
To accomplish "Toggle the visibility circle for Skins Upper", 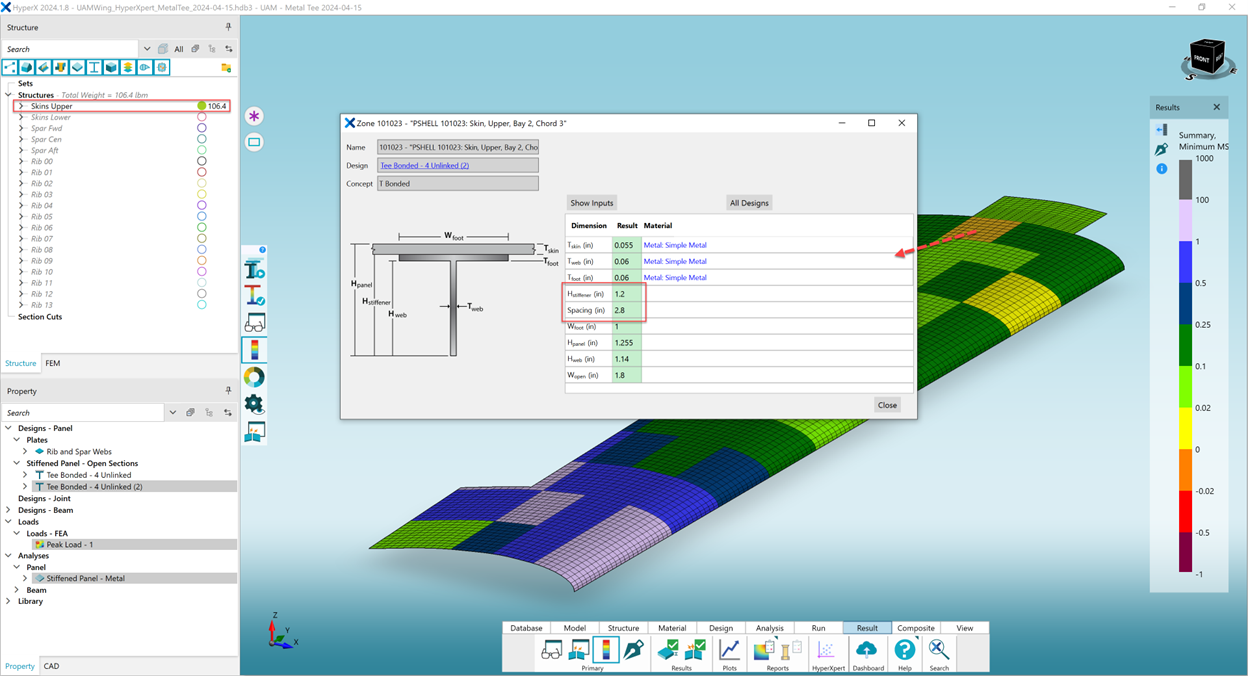I will [x=201, y=106].
